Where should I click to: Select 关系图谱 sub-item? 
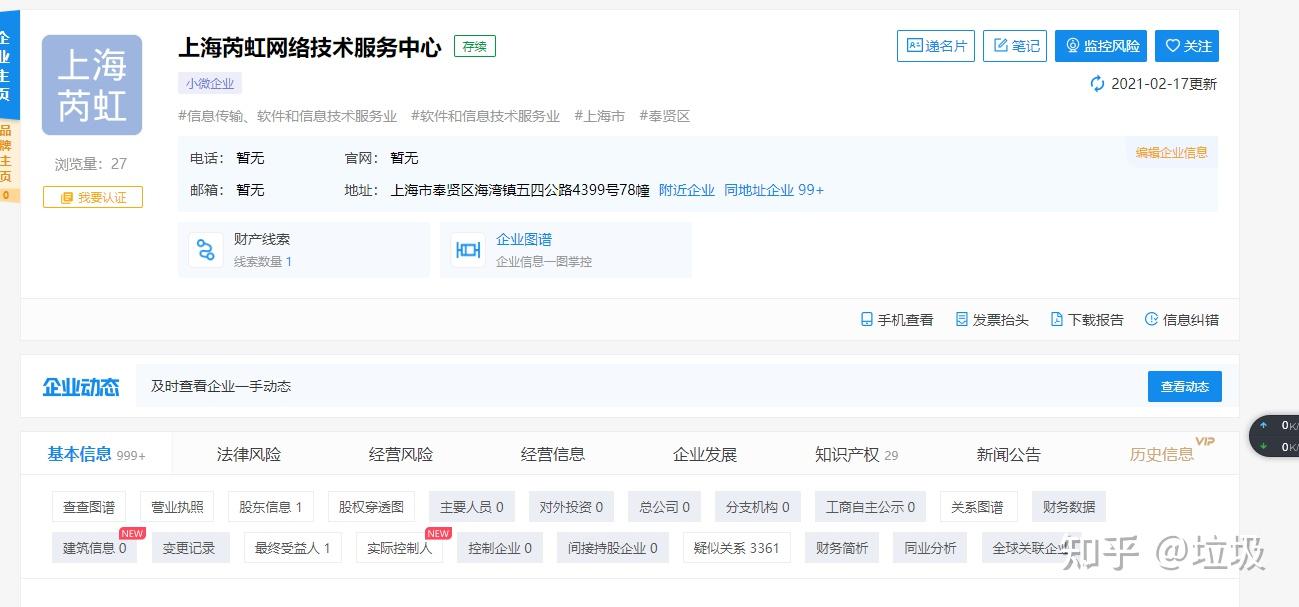977,507
